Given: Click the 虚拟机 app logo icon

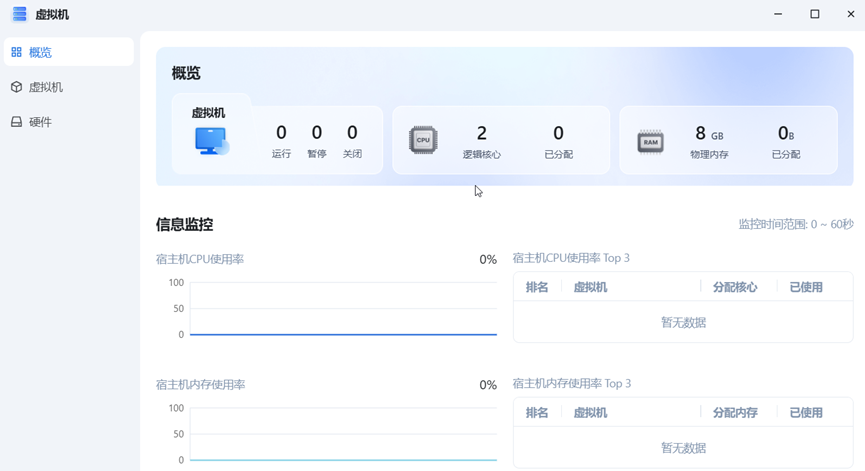Looking at the screenshot, I should click(19, 14).
